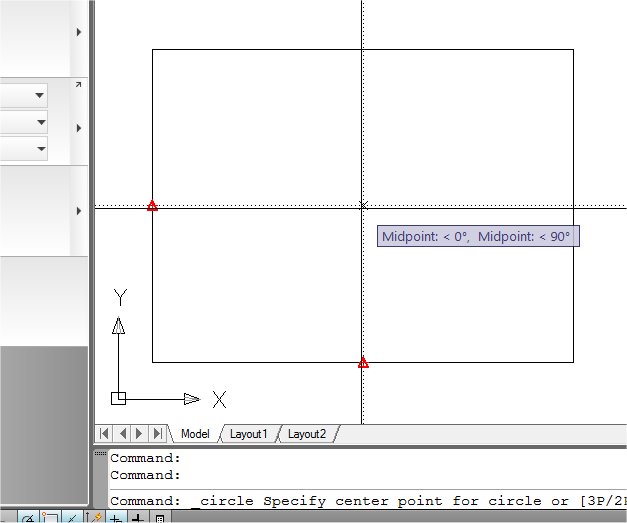Screen dimensions: 627x523
Task: Open the top stacked ribbon dropdown
Action: pyautogui.click(x=39, y=95)
